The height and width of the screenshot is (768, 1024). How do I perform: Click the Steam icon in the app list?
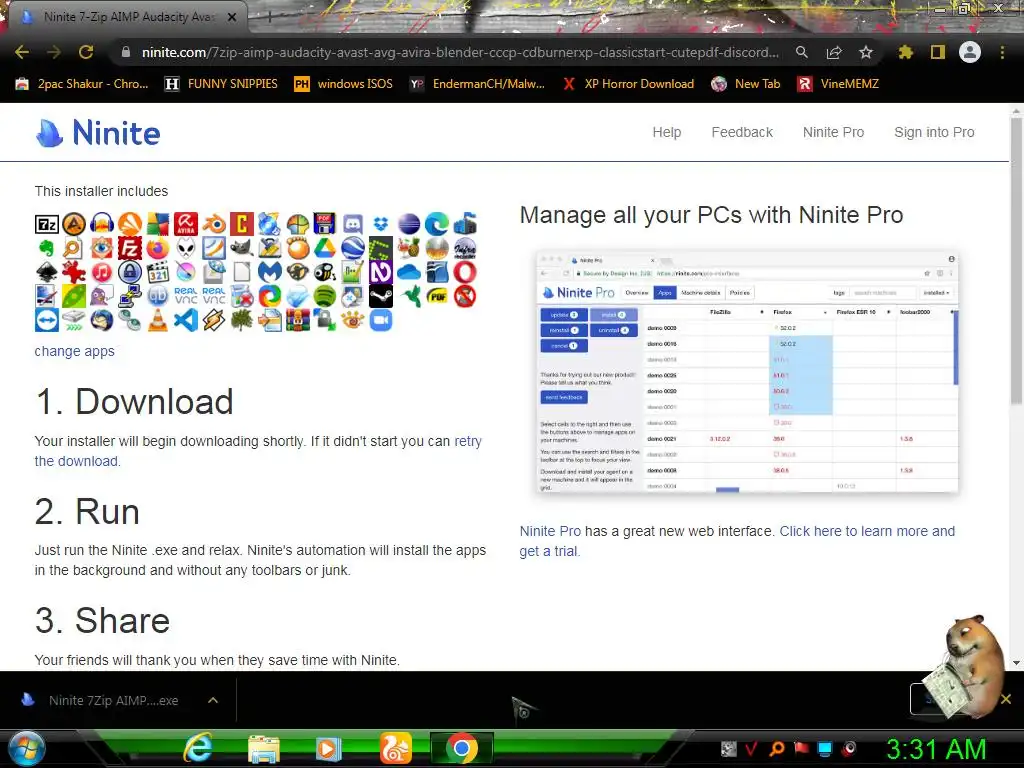tap(381, 296)
